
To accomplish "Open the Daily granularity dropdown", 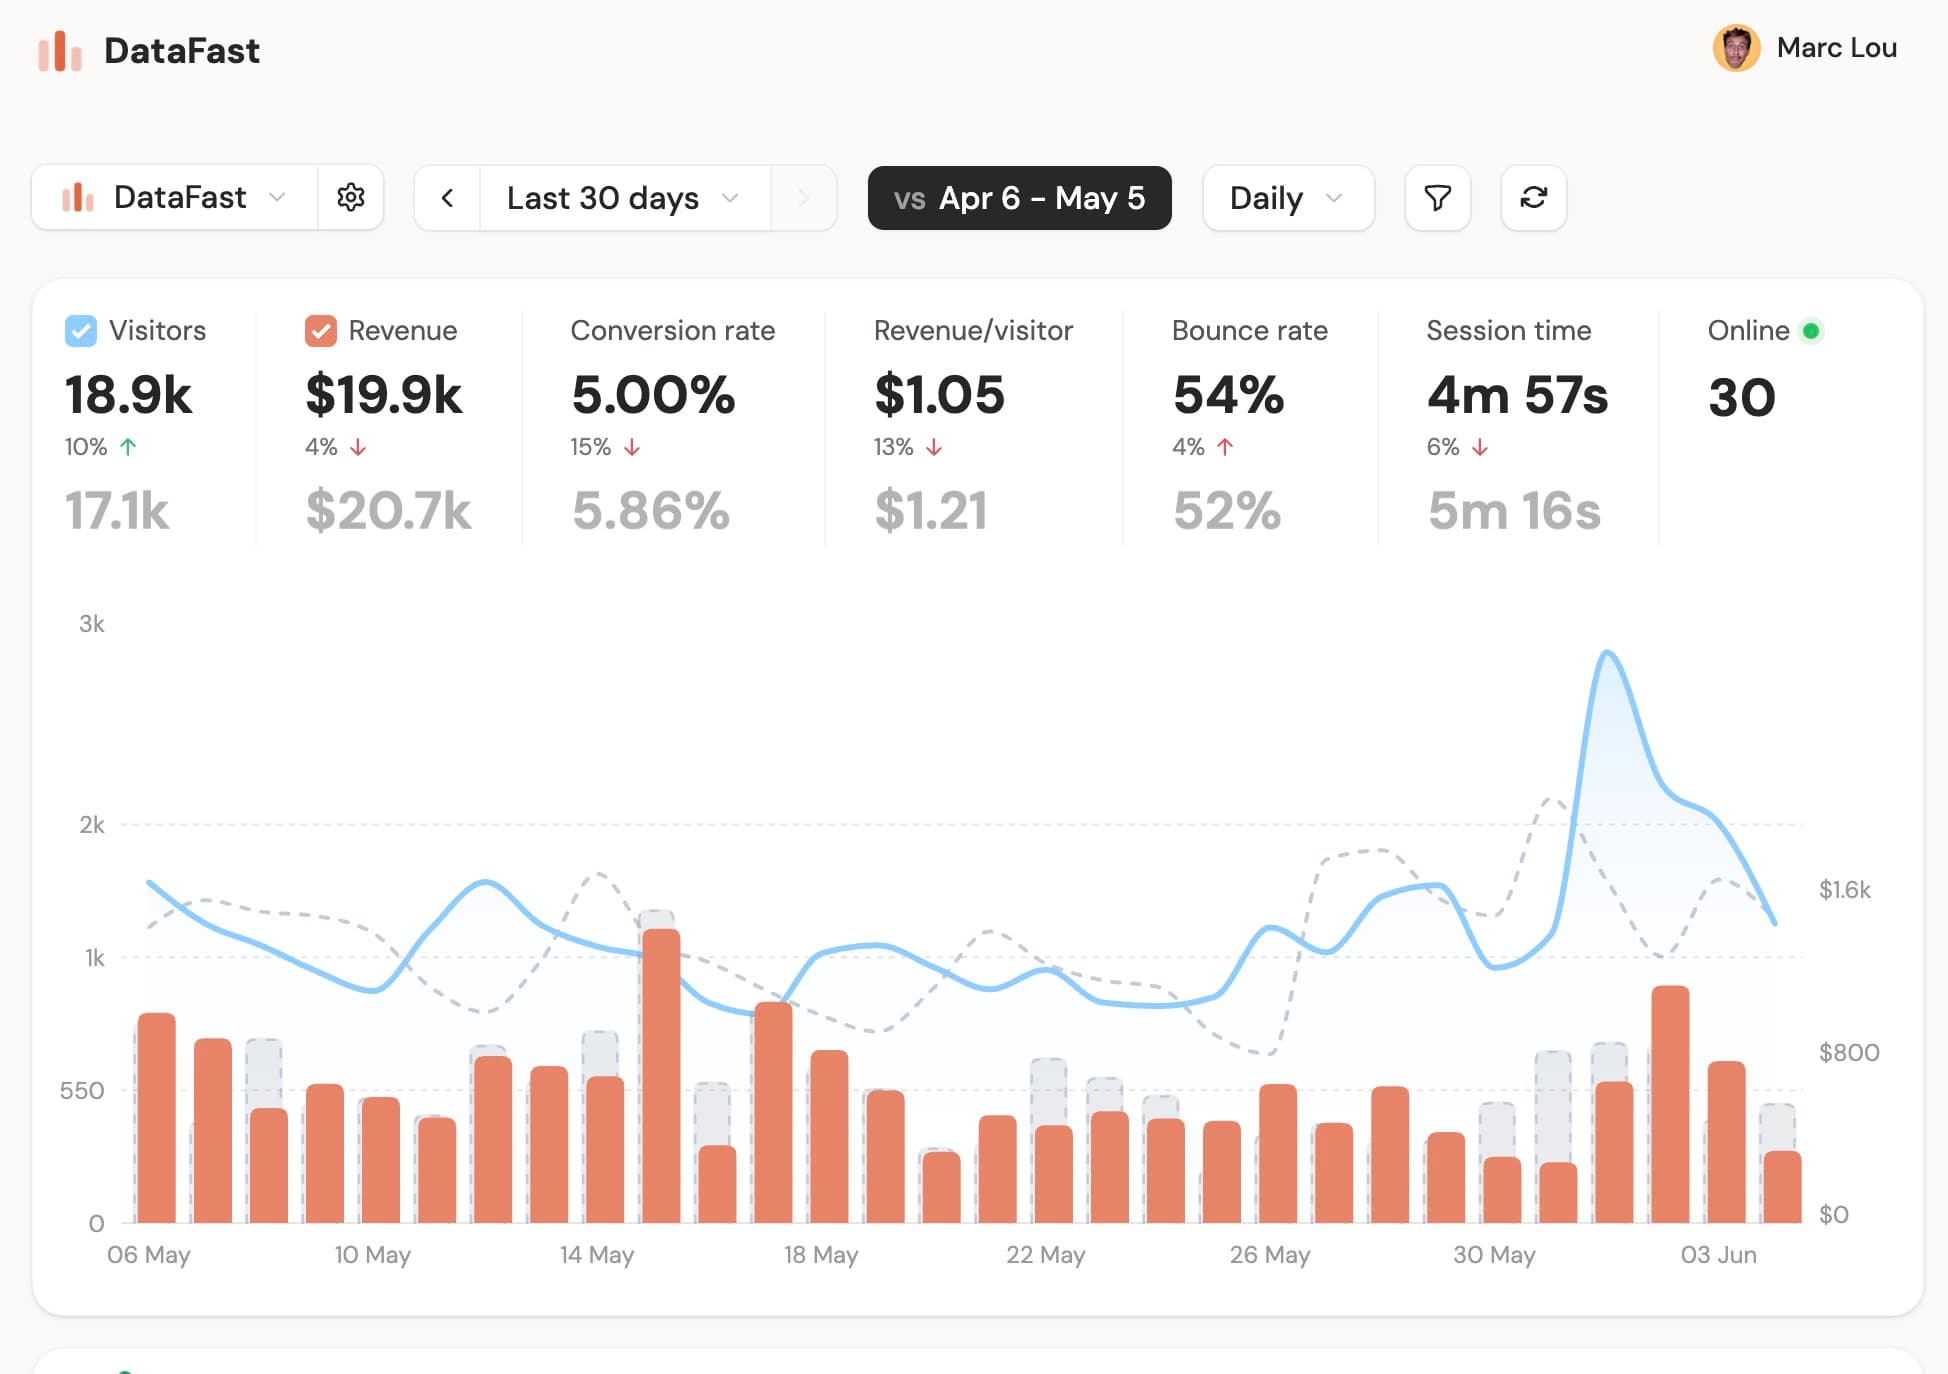I will pos(1288,198).
